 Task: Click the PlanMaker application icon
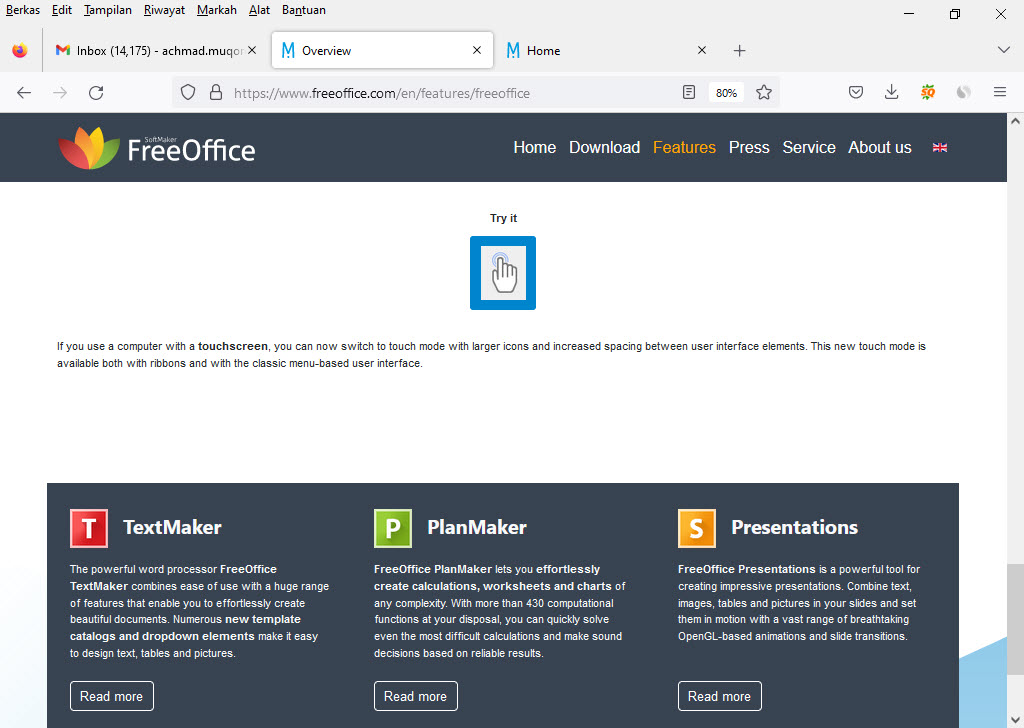pos(392,528)
